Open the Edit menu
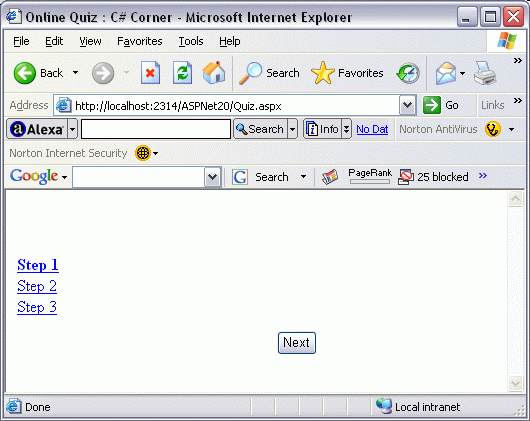The image size is (530, 421). [54, 41]
